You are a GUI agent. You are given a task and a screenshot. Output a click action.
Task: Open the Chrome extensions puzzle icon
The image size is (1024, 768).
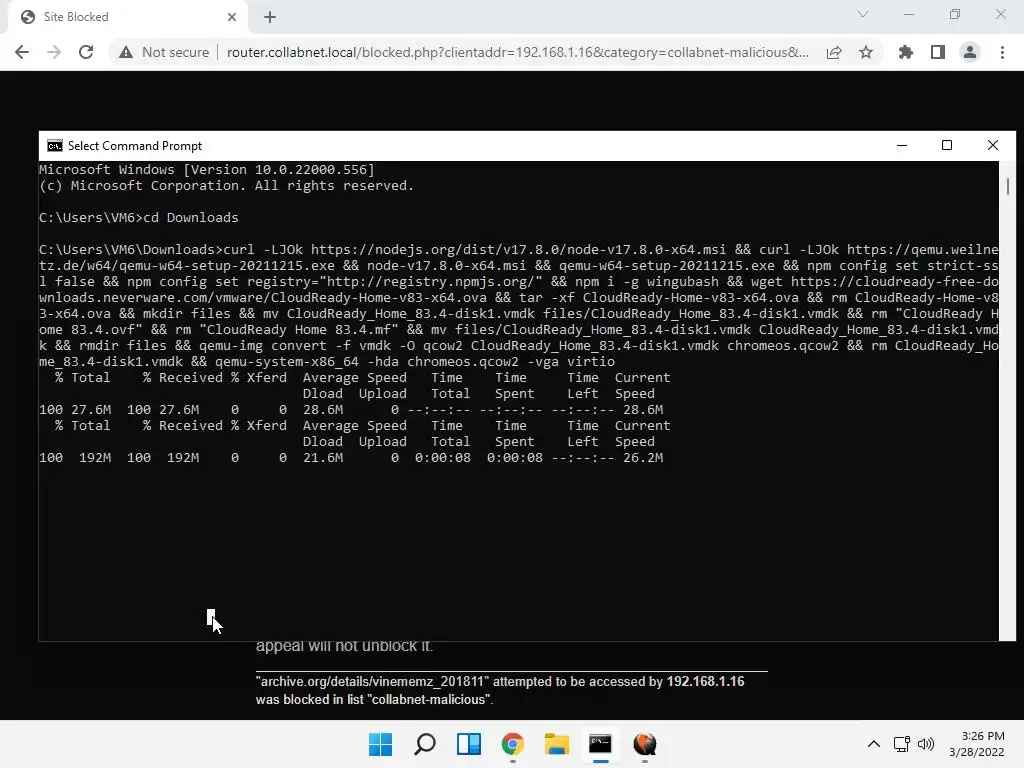905,52
